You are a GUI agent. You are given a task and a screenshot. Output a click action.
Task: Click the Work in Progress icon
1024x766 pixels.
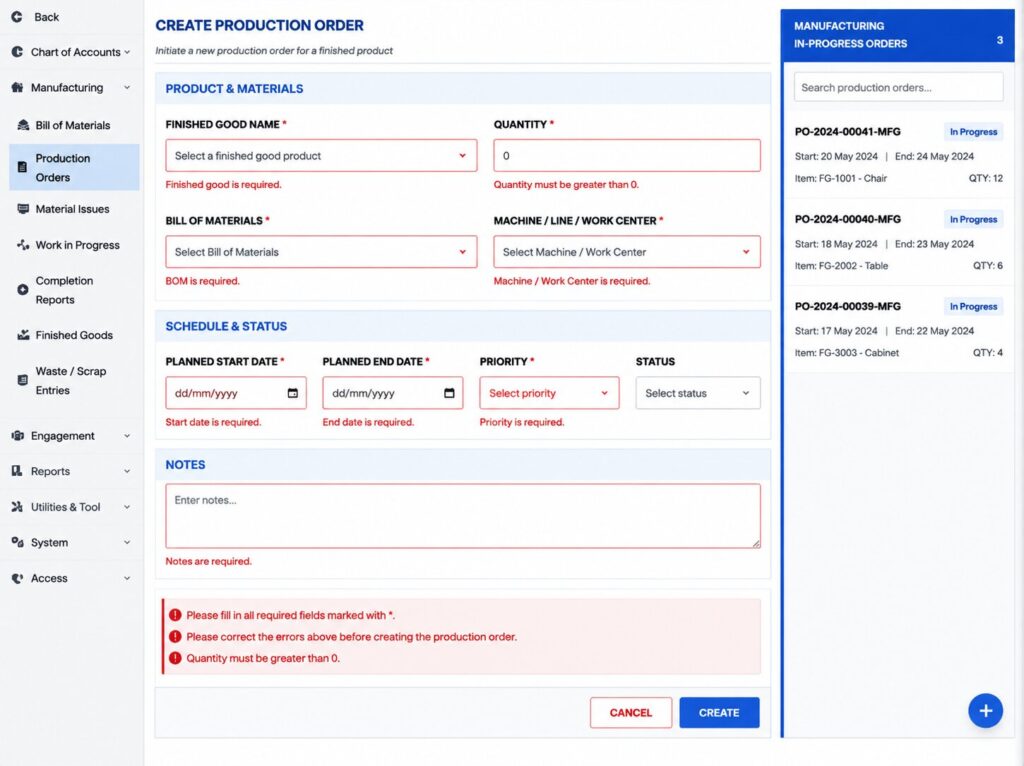(23, 245)
